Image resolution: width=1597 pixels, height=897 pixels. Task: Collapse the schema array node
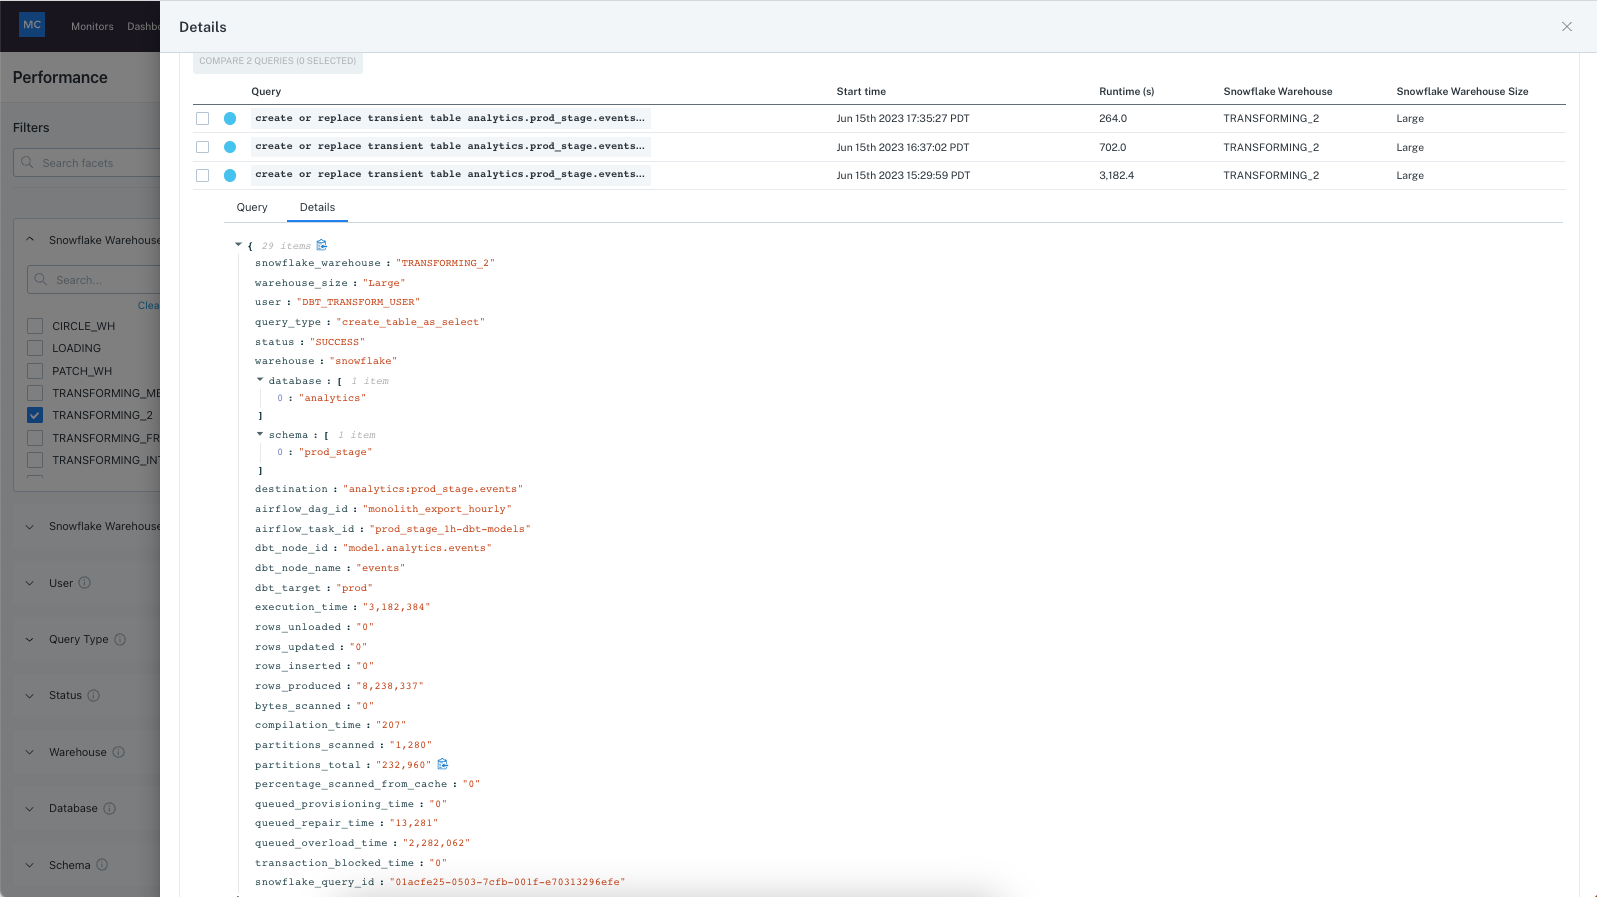pyautogui.click(x=260, y=434)
